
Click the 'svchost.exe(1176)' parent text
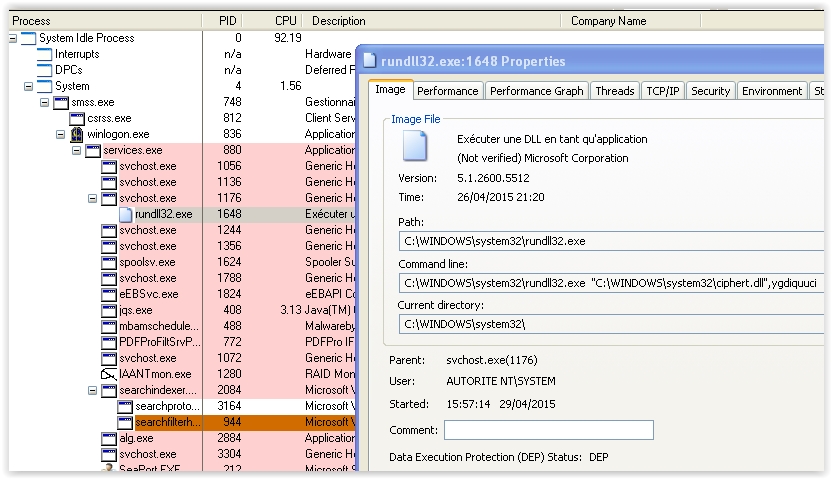tap(491, 360)
